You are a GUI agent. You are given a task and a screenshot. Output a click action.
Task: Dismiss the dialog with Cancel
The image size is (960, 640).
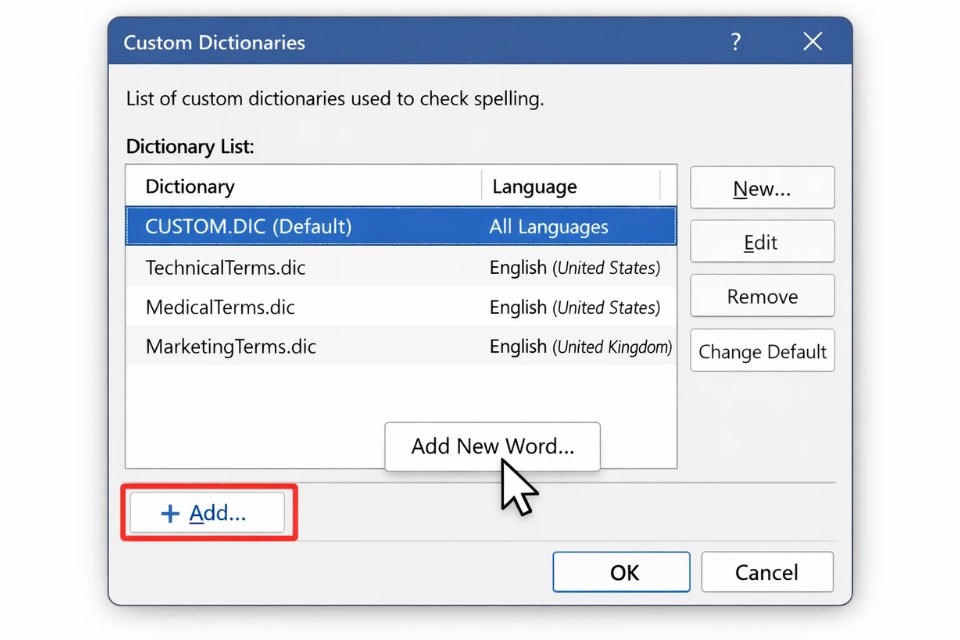(x=767, y=572)
